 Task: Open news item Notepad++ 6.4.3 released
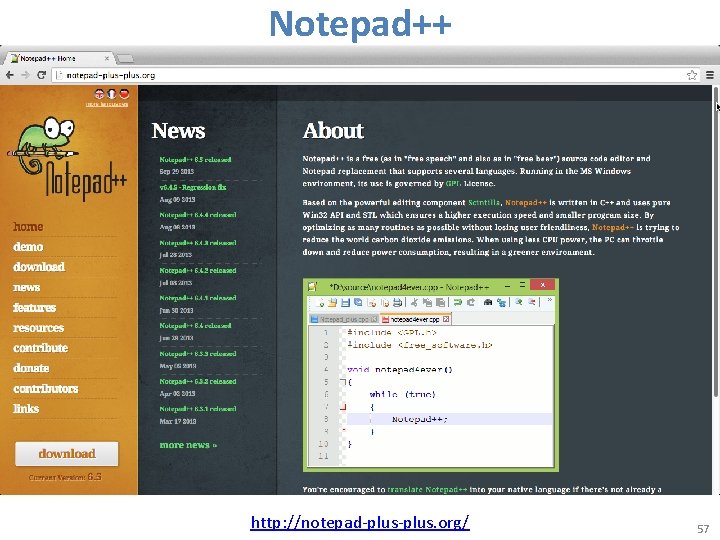pyautogui.click(x=198, y=243)
